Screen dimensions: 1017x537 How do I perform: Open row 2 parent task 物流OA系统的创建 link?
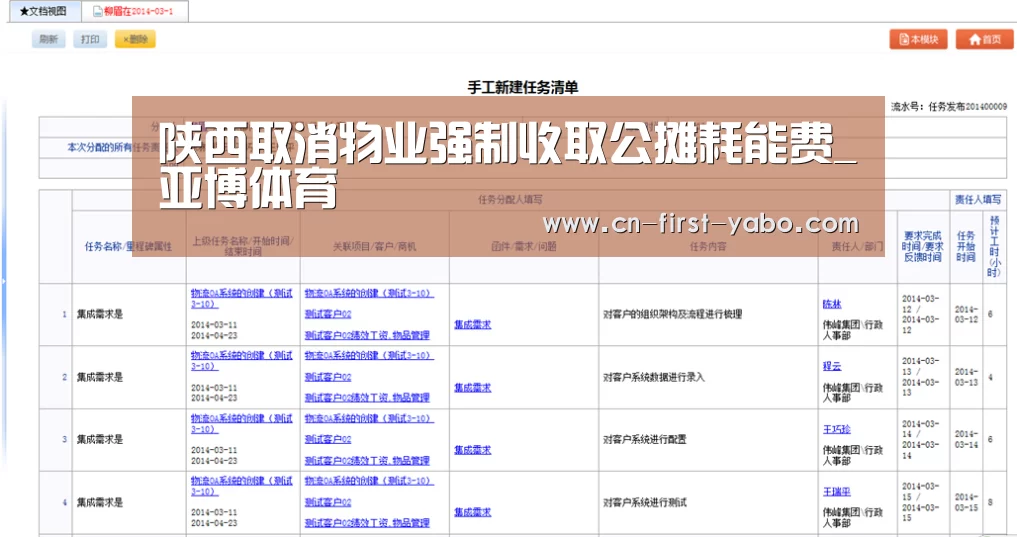coord(242,361)
